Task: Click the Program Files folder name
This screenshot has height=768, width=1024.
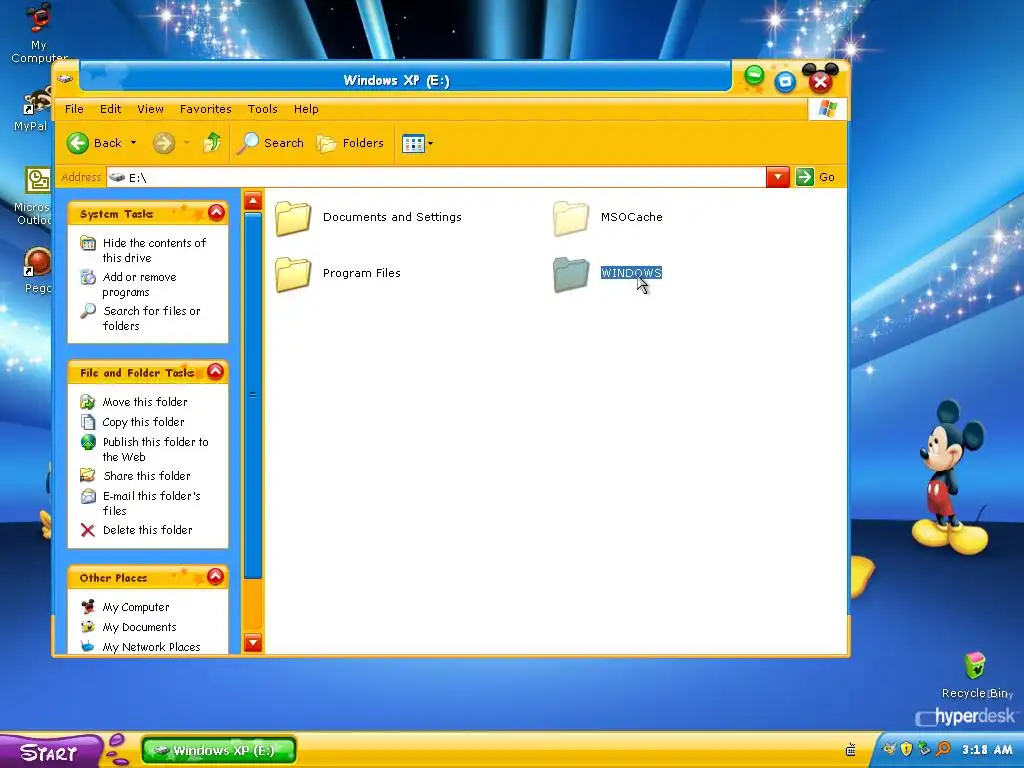Action: (362, 273)
